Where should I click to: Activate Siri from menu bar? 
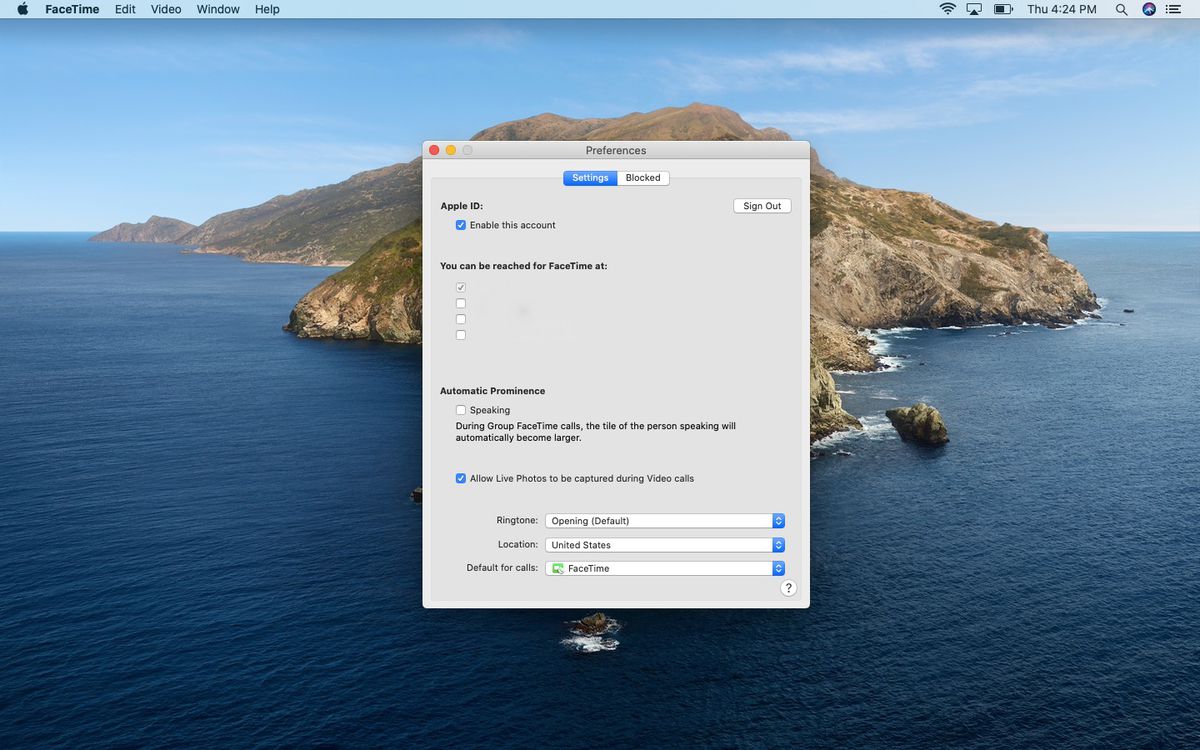pyautogui.click(x=1149, y=9)
